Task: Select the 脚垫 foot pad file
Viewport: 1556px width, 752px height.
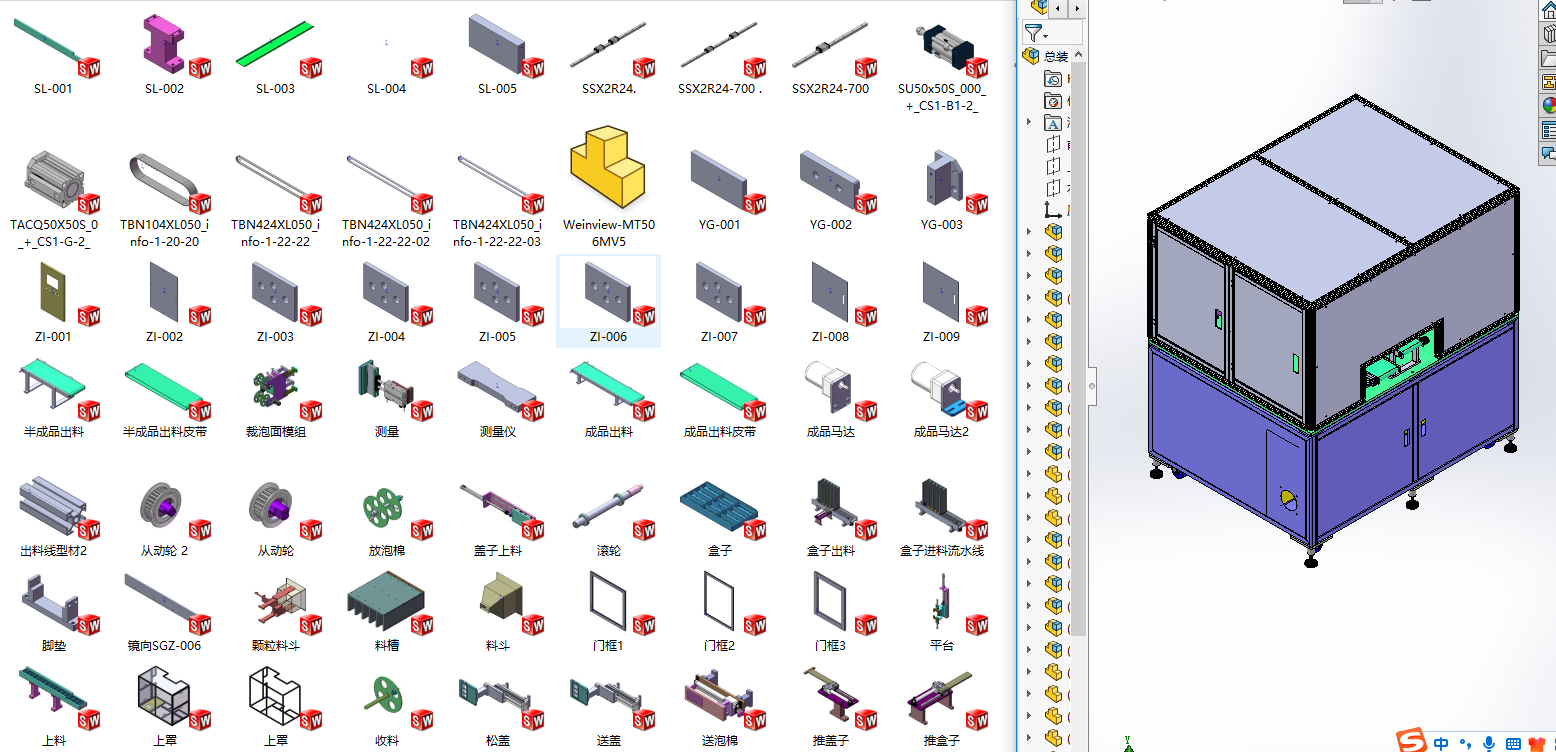Action: pos(53,607)
